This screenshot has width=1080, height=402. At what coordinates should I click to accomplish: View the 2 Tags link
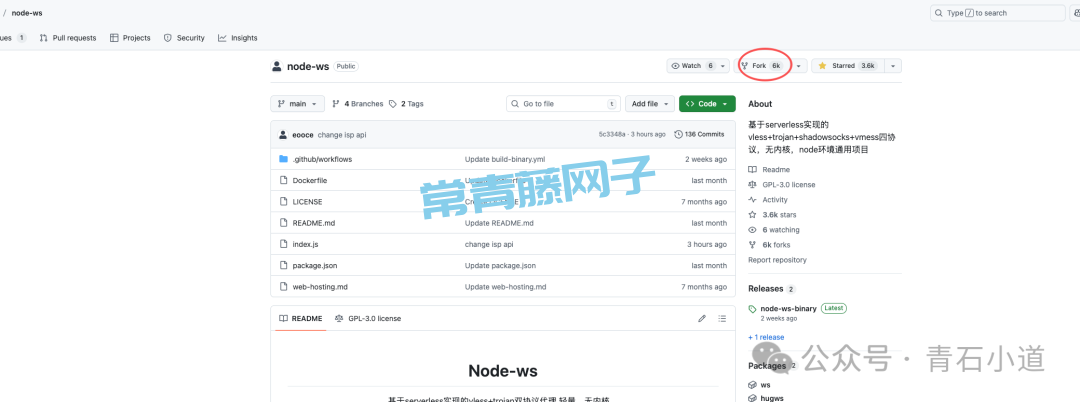(406, 104)
